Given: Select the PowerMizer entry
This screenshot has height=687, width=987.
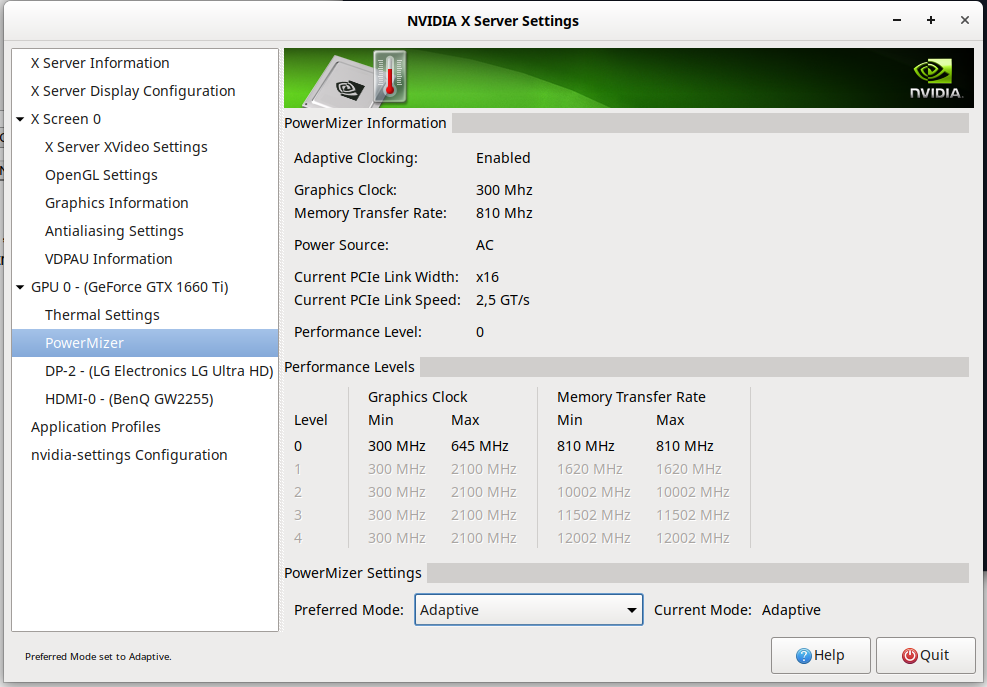Looking at the screenshot, I should (x=145, y=343).
